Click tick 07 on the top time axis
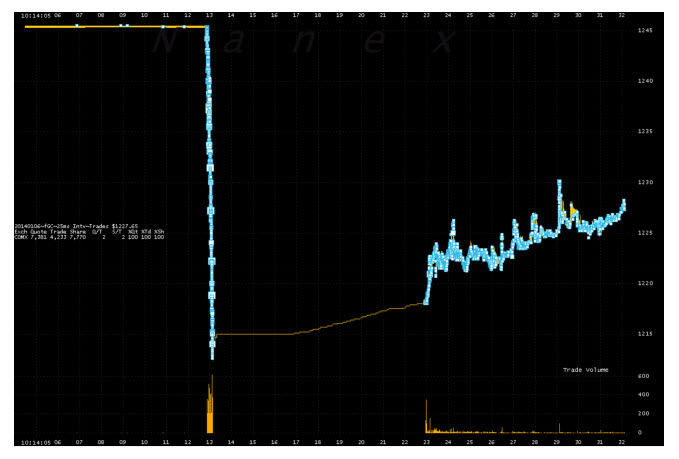Screen dimensions: 679x459 (79, 15)
